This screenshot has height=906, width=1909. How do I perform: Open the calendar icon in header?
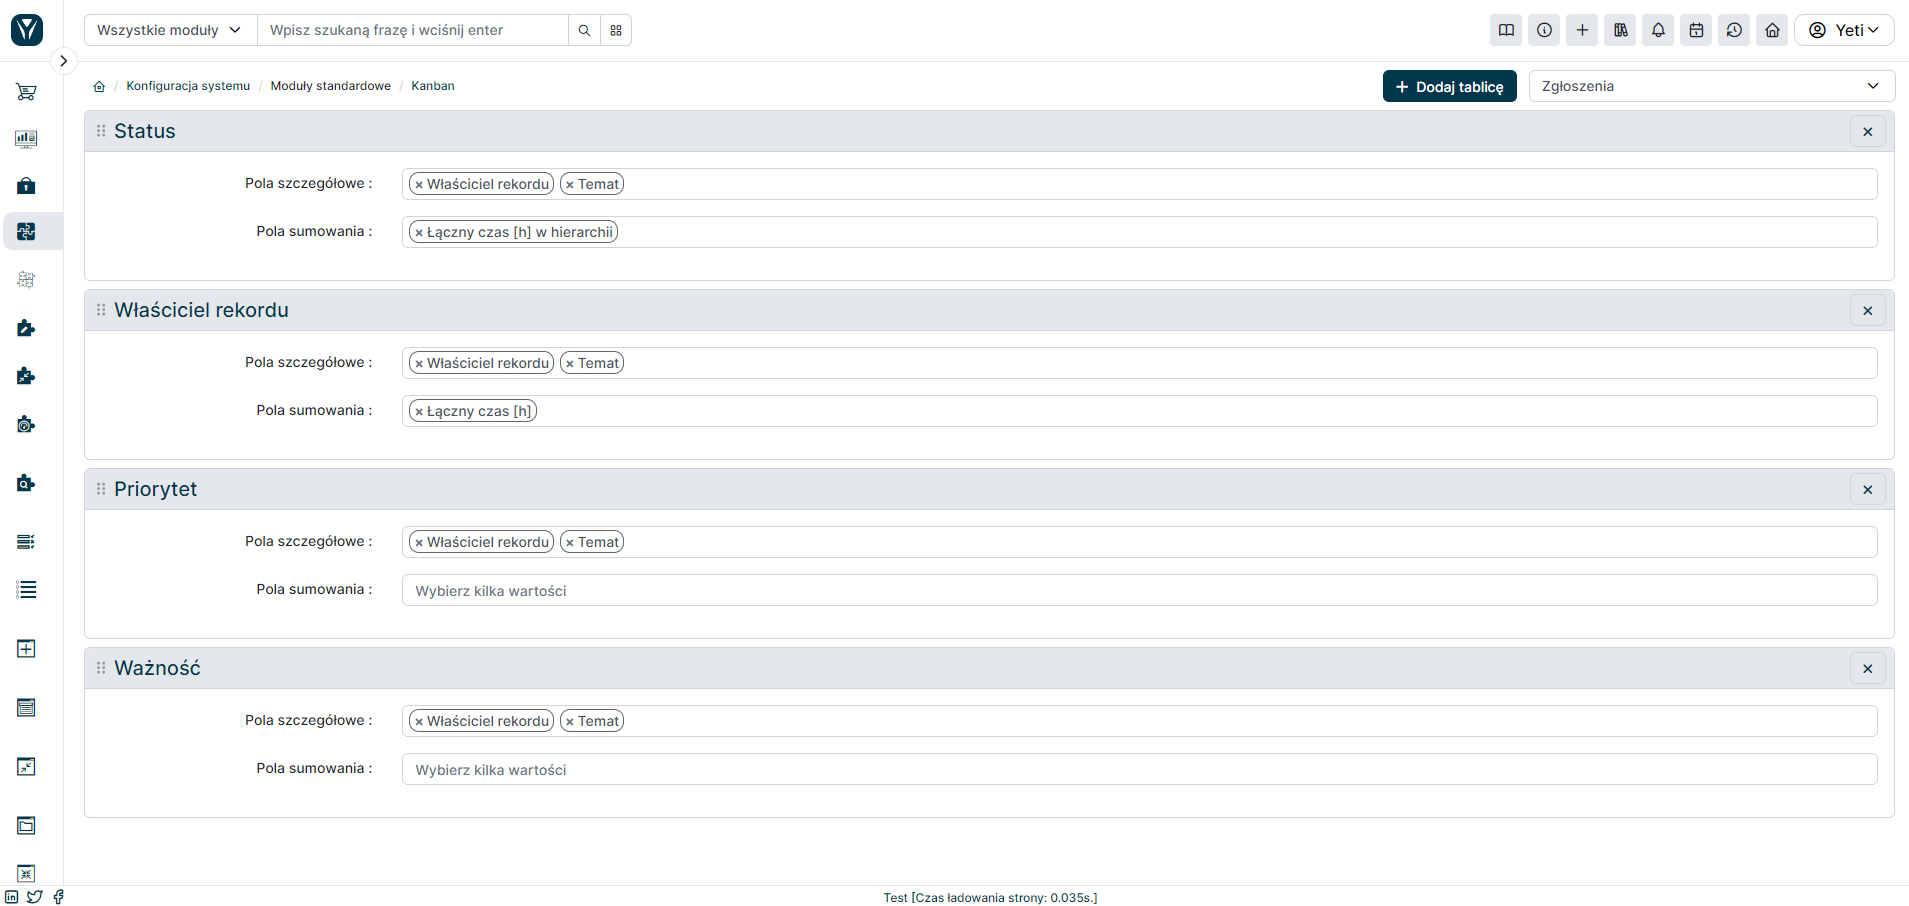point(1696,30)
